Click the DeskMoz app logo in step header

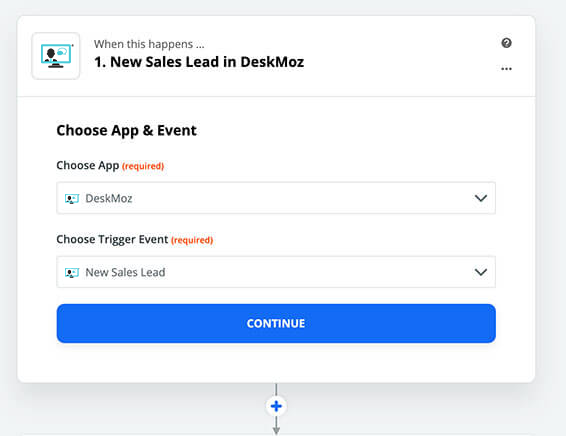[x=56, y=56]
